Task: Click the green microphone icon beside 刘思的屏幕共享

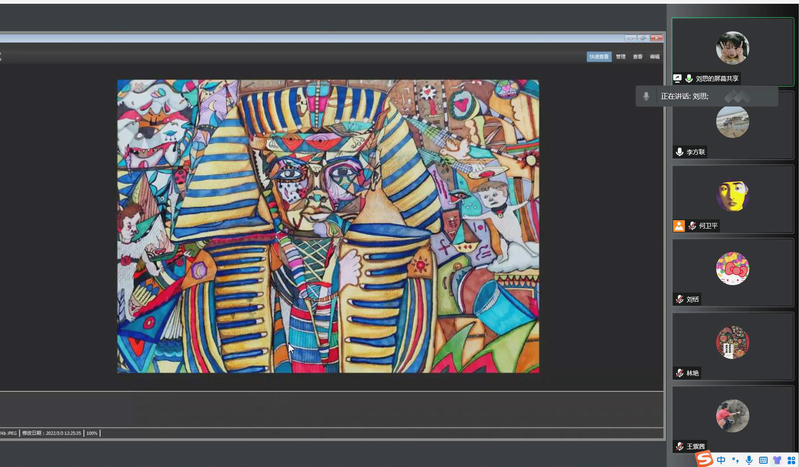Action: (x=689, y=79)
